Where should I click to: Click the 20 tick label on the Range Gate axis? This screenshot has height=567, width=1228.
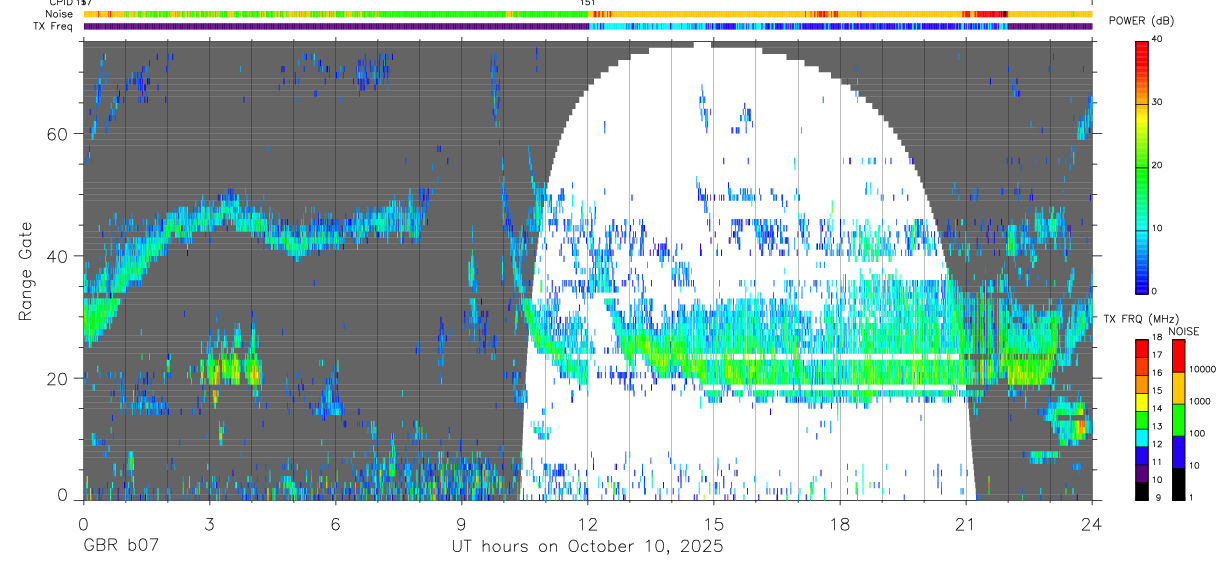59,378
